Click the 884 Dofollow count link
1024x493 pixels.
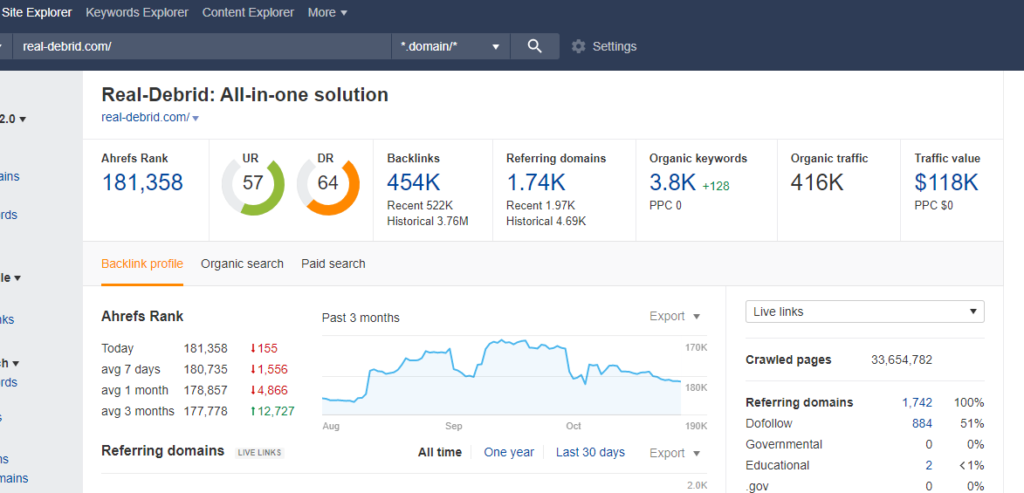[922, 423]
